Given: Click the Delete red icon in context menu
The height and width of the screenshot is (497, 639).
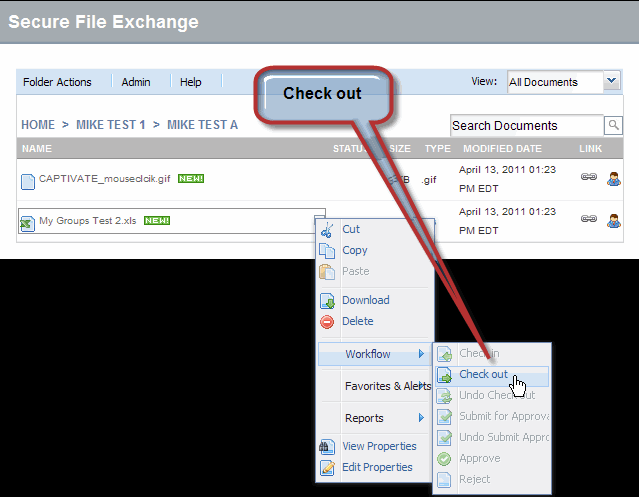Looking at the screenshot, I should point(327,322).
